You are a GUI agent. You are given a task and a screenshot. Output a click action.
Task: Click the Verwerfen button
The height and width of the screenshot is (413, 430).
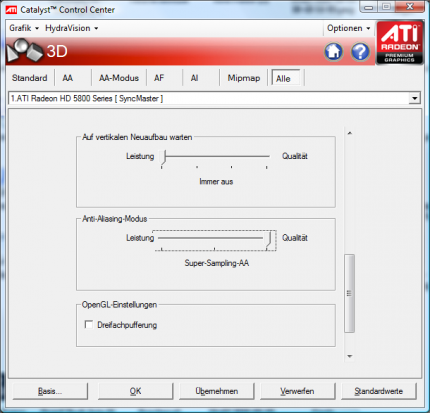297,391
